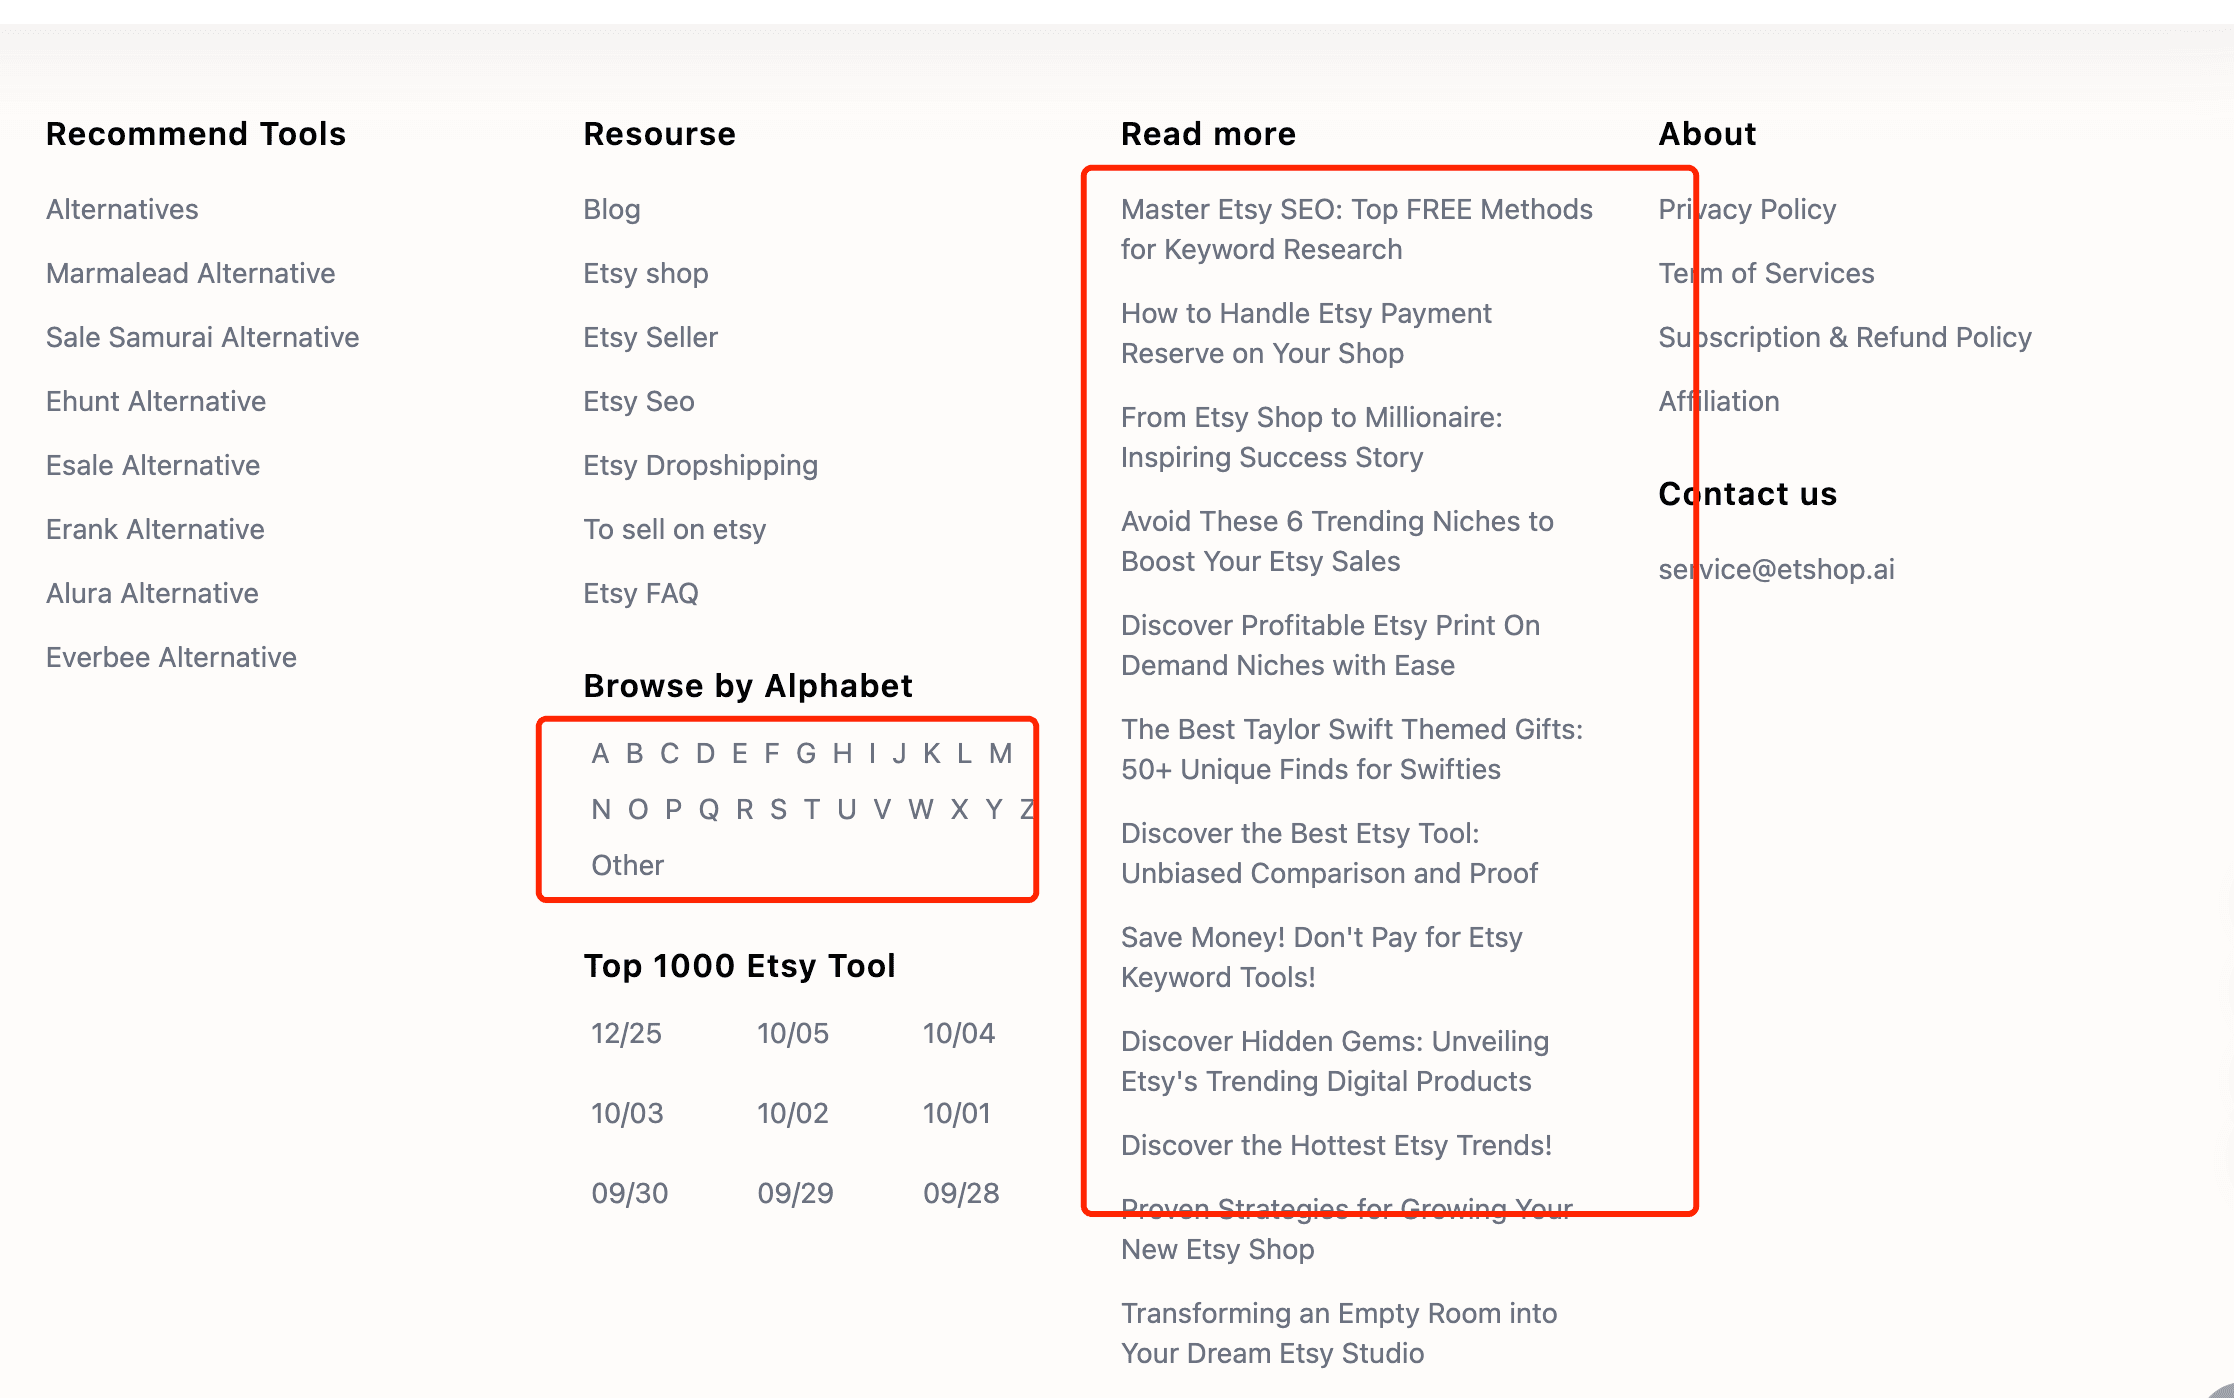Browse tools starting with letter E
The image size is (2234, 1398).
(739, 753)
